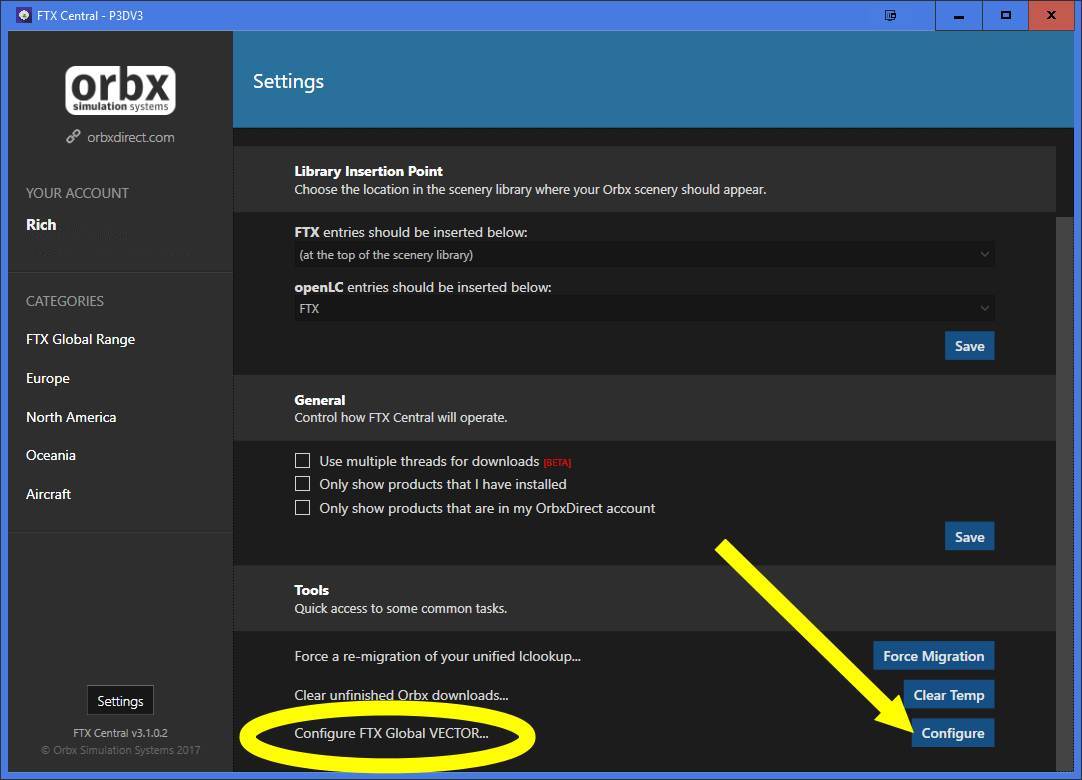Click 'FTX entries should be inserted below:' label
1082x780 pixels.
[x=411, y=233]
